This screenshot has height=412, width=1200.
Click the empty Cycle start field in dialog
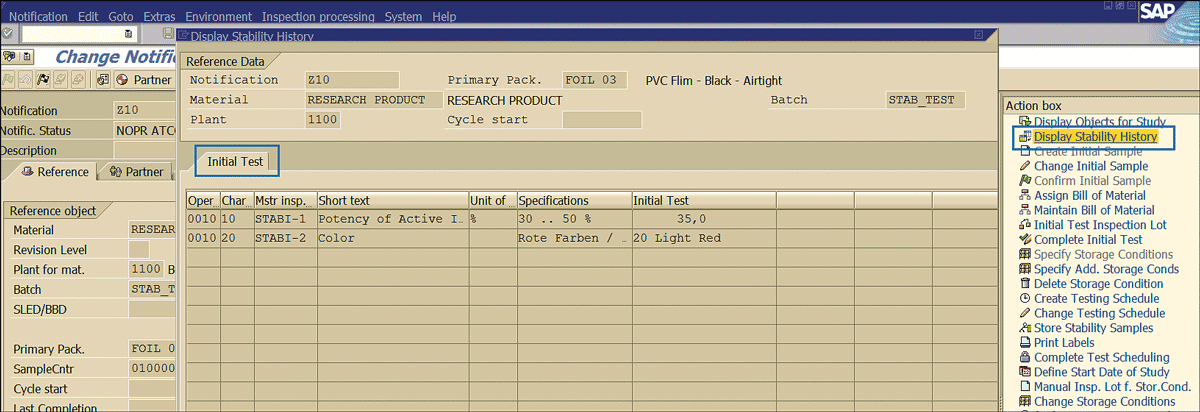pos(601,120)
